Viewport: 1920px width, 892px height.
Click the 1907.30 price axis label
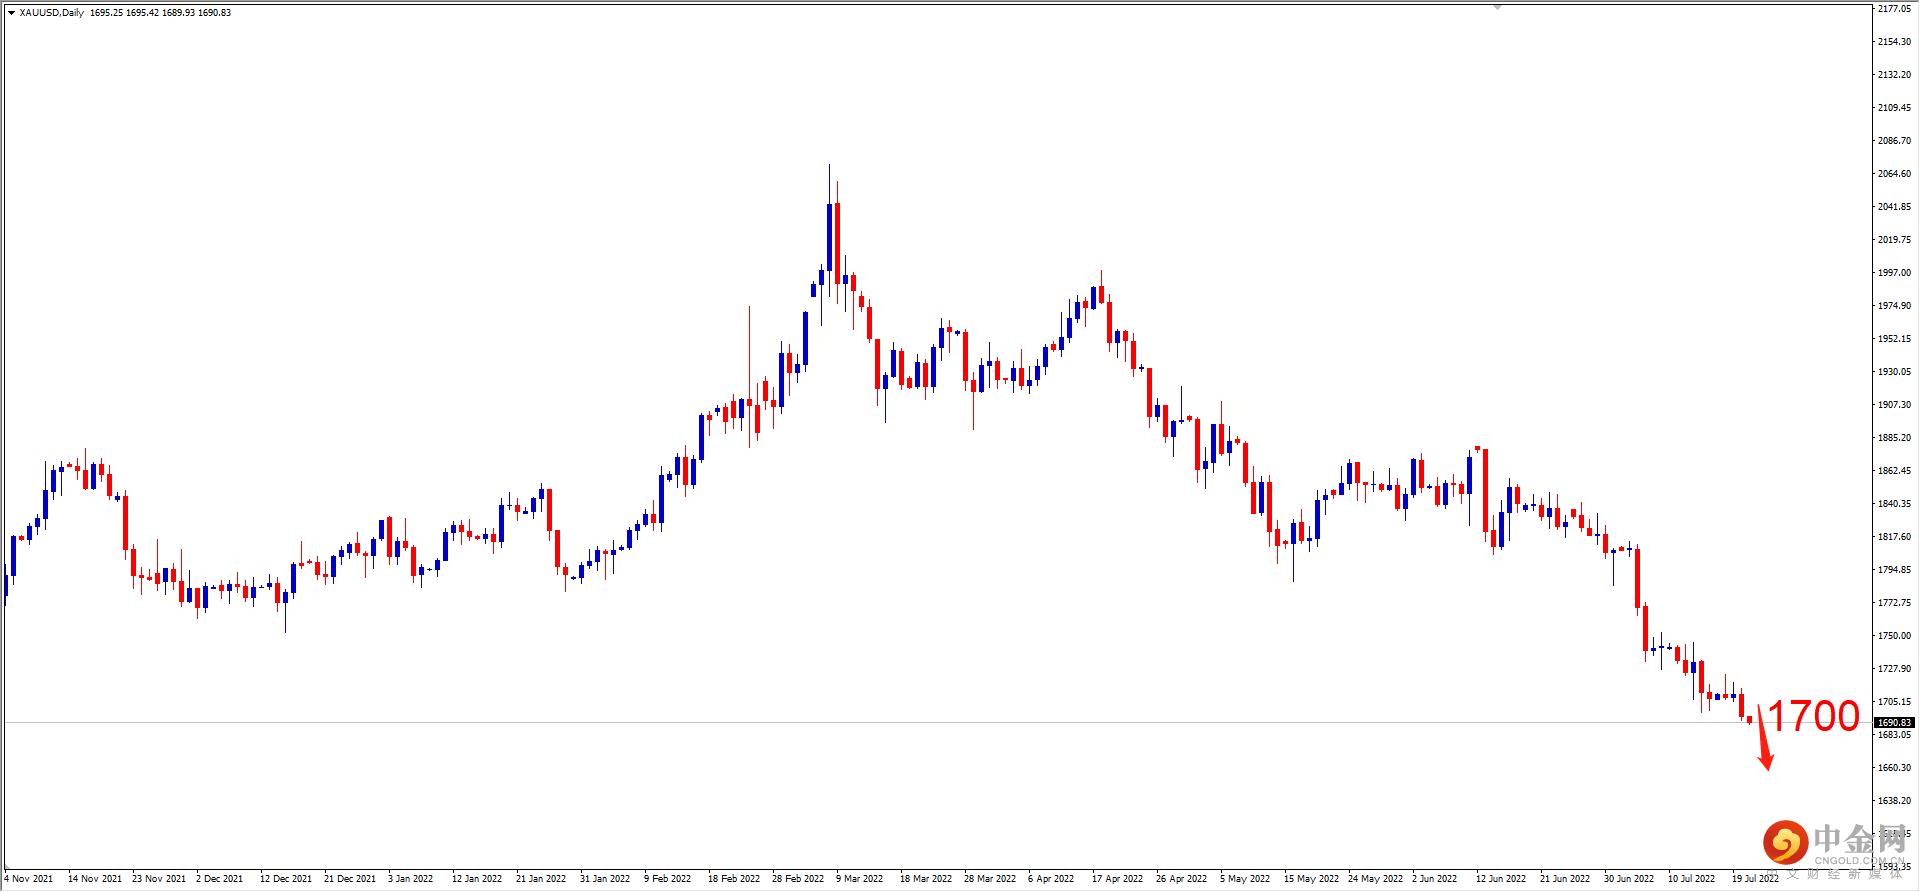pos(1894,404)
